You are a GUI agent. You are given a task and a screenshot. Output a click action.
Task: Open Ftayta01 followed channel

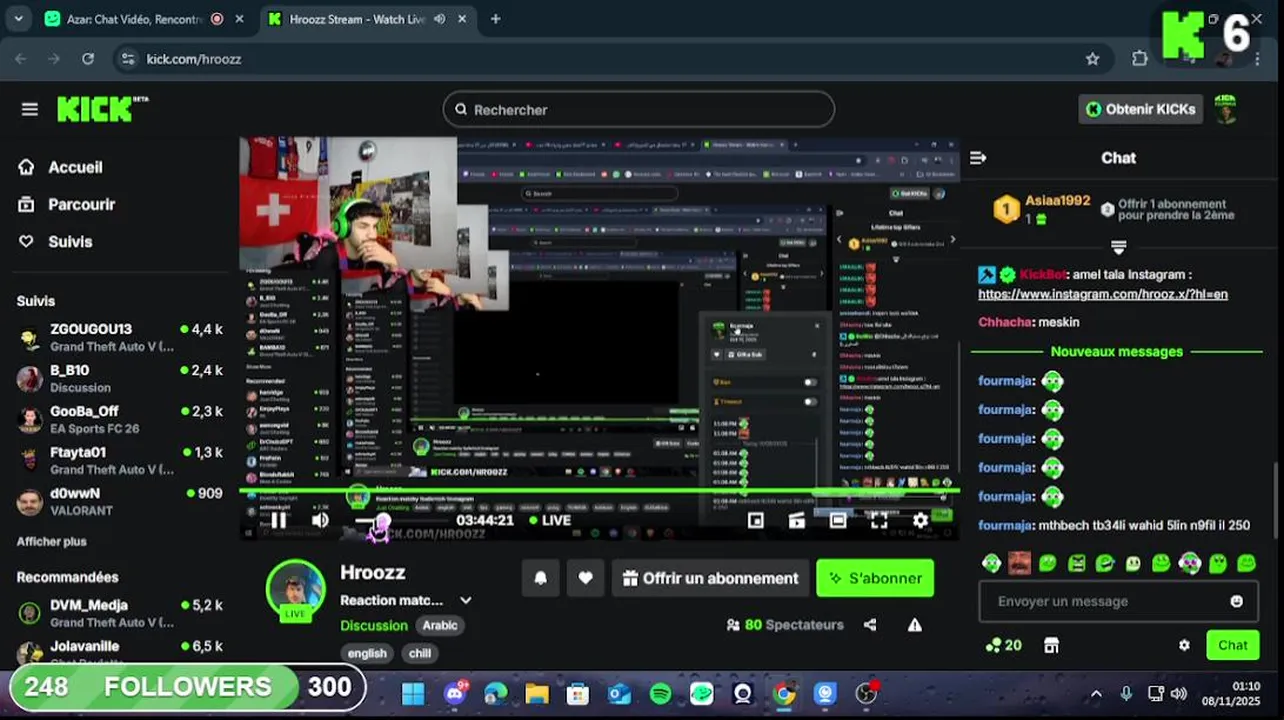120,460
